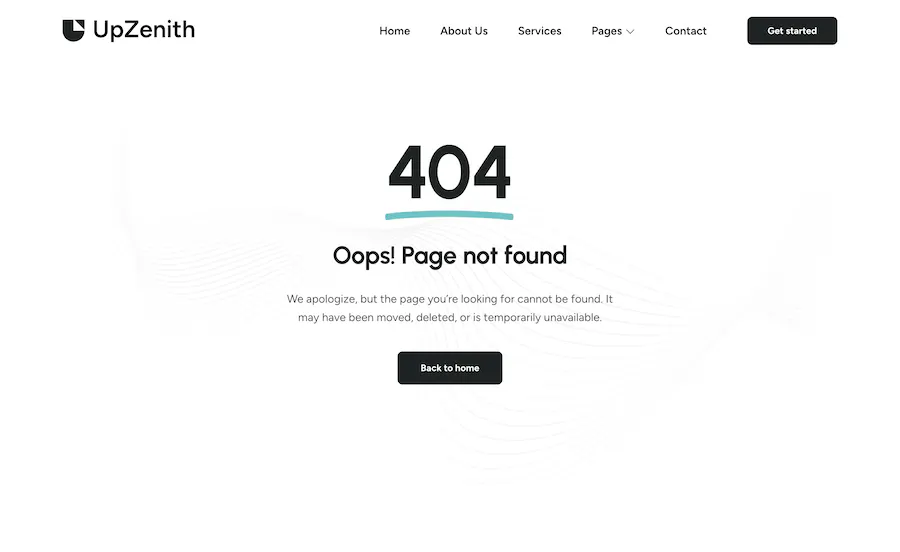Click the teal underline beneath 404
This screenshot has width=900, height=552.
coord(449,215)
